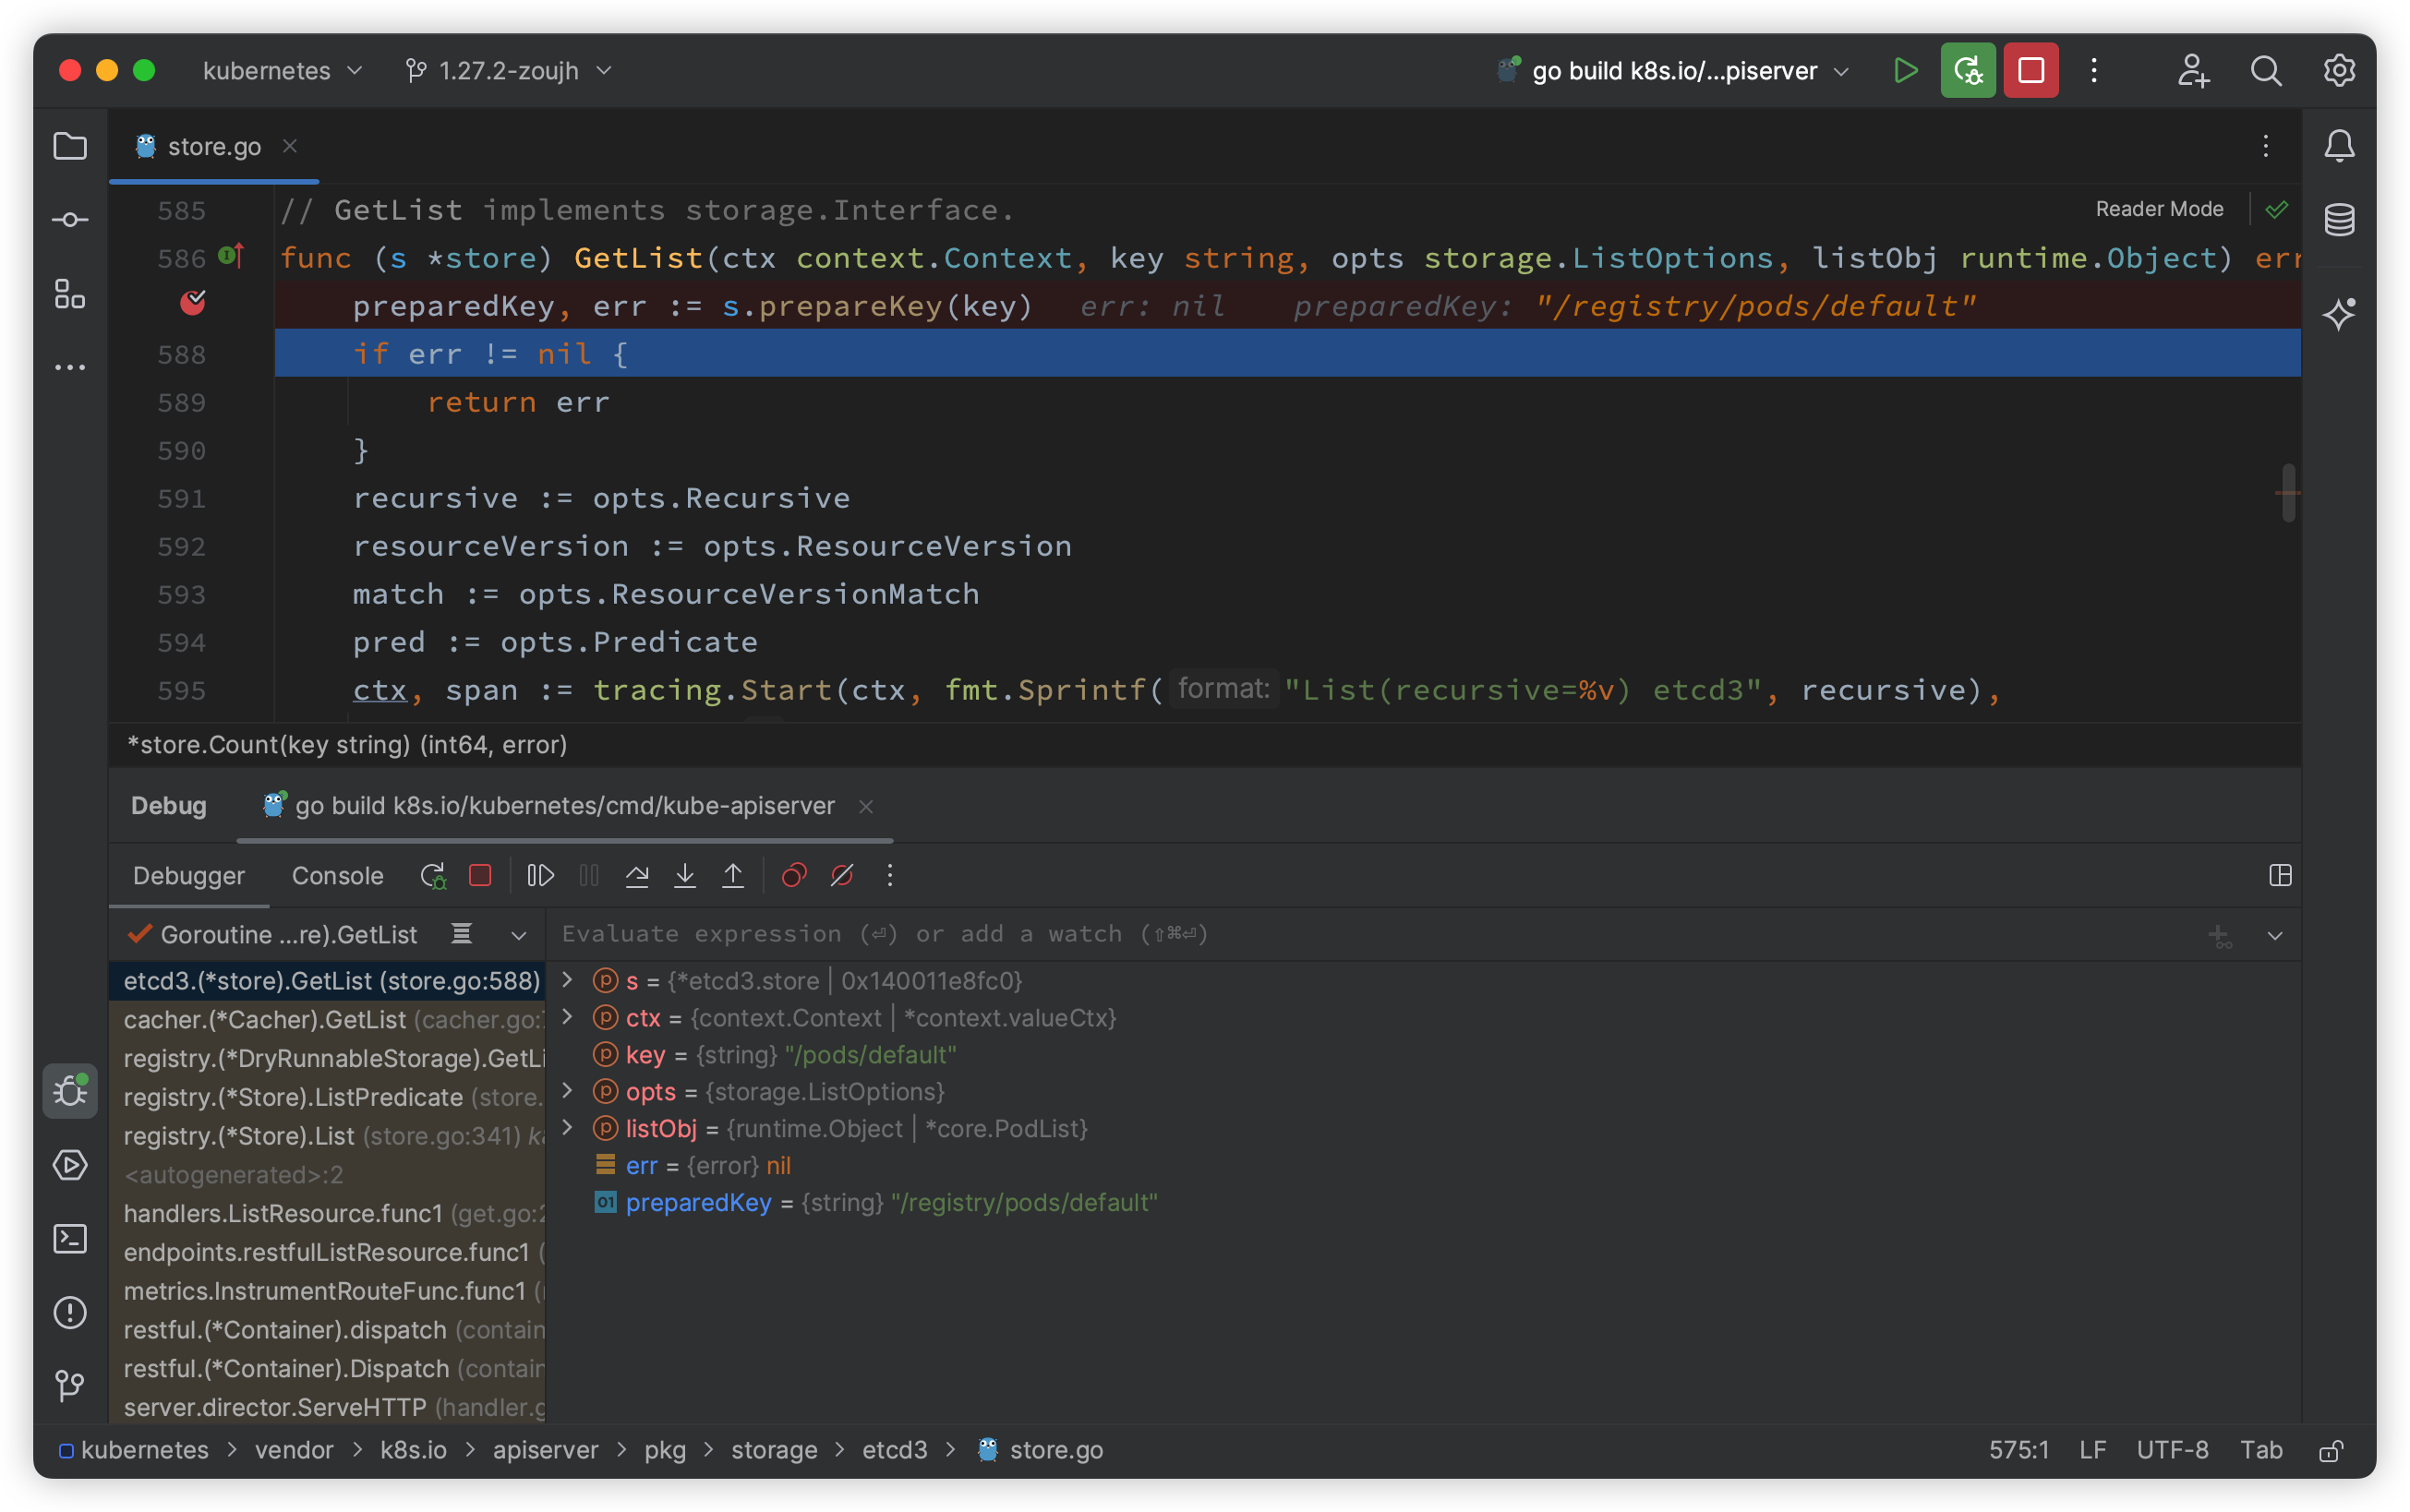Screen dimensions: 2410x1512
Task: Select the registry.(*Store).List stack frame
Action: coord(327,1136)
